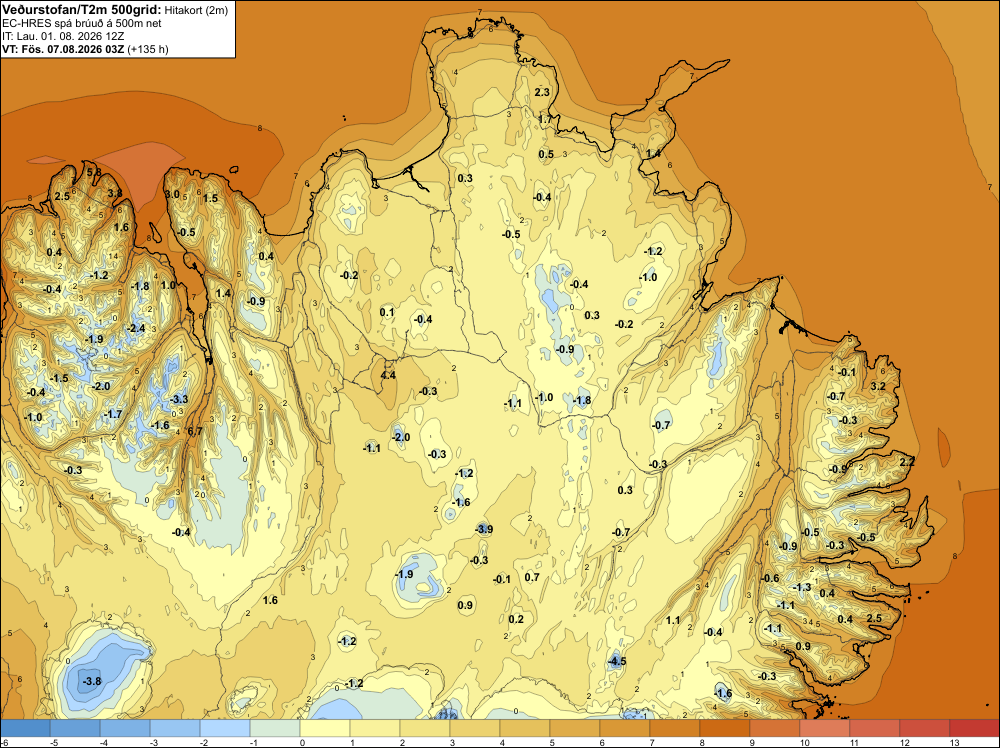Screen dimensions: 1000x748
Task: Click the '(+135 h)' forecast offset text
Action: coord(148,49)
